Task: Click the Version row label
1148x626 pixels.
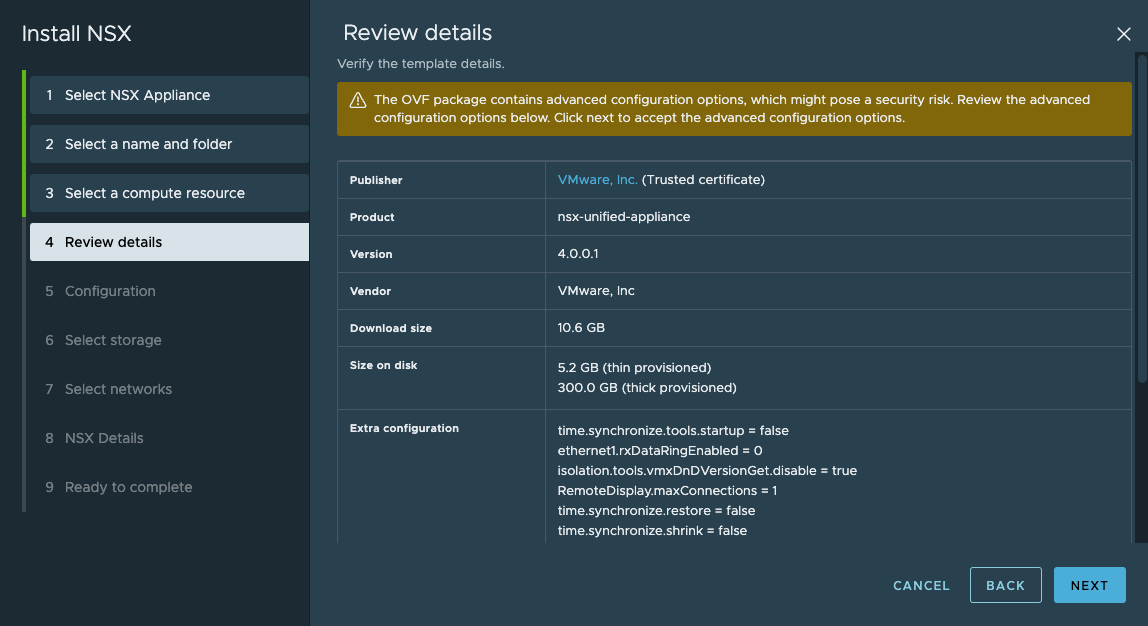Action: tap(370, 254)
